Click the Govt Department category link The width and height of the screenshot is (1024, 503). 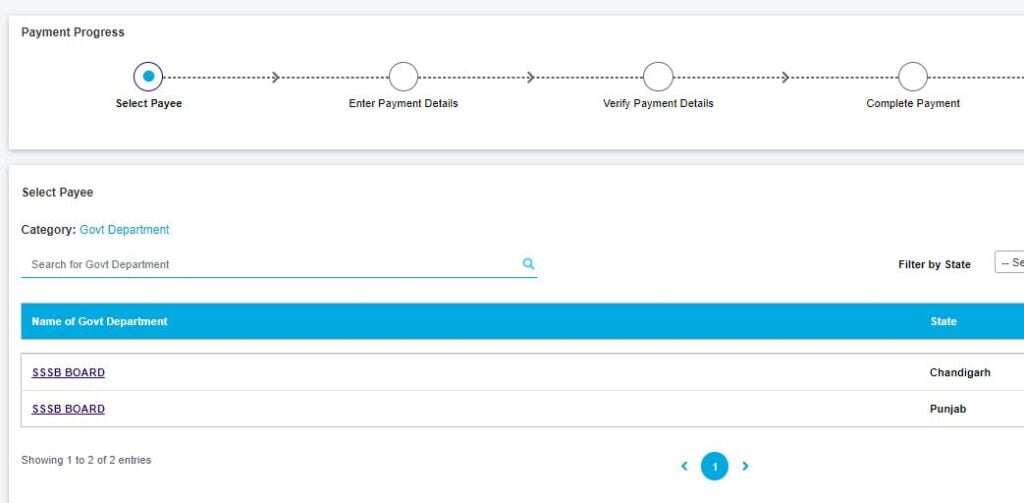(x=124, y=230)
